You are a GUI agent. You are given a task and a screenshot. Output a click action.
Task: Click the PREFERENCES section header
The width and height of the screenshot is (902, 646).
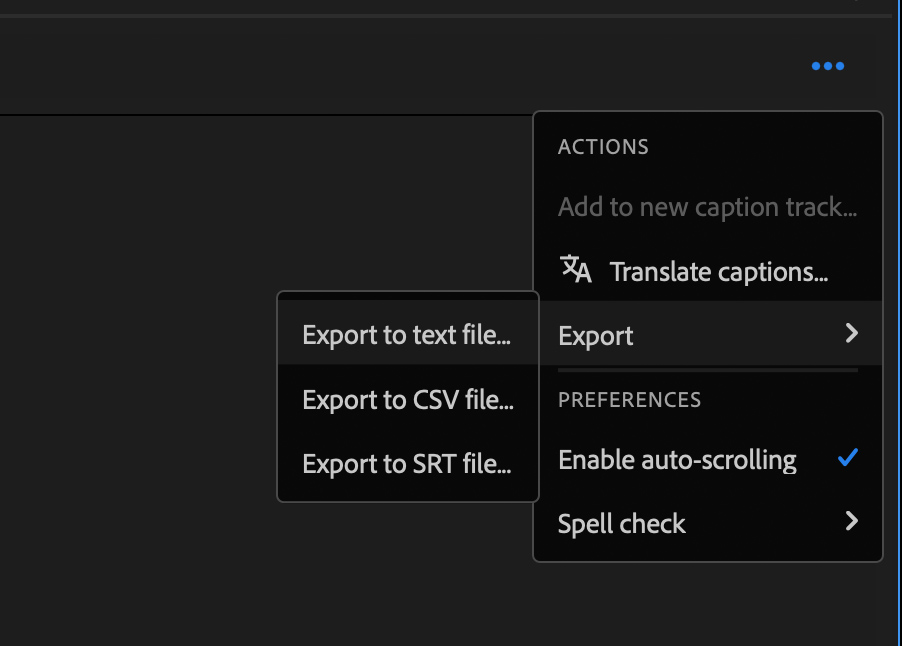pyautogui.click(x=630, y=400)
